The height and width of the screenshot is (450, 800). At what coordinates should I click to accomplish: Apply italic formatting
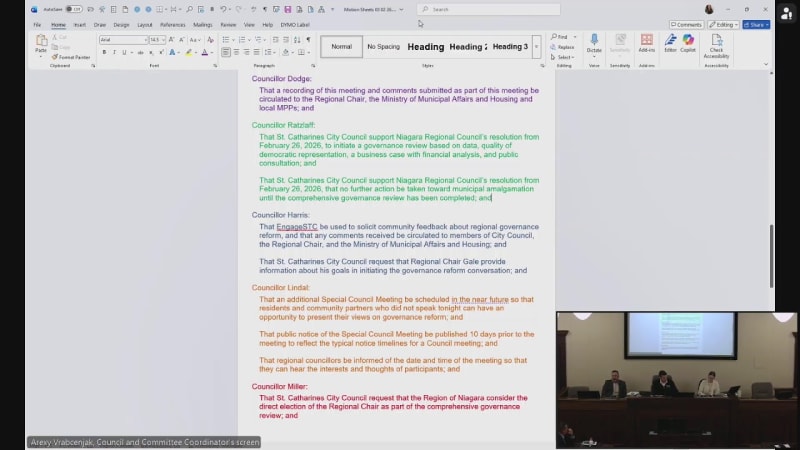114,52
